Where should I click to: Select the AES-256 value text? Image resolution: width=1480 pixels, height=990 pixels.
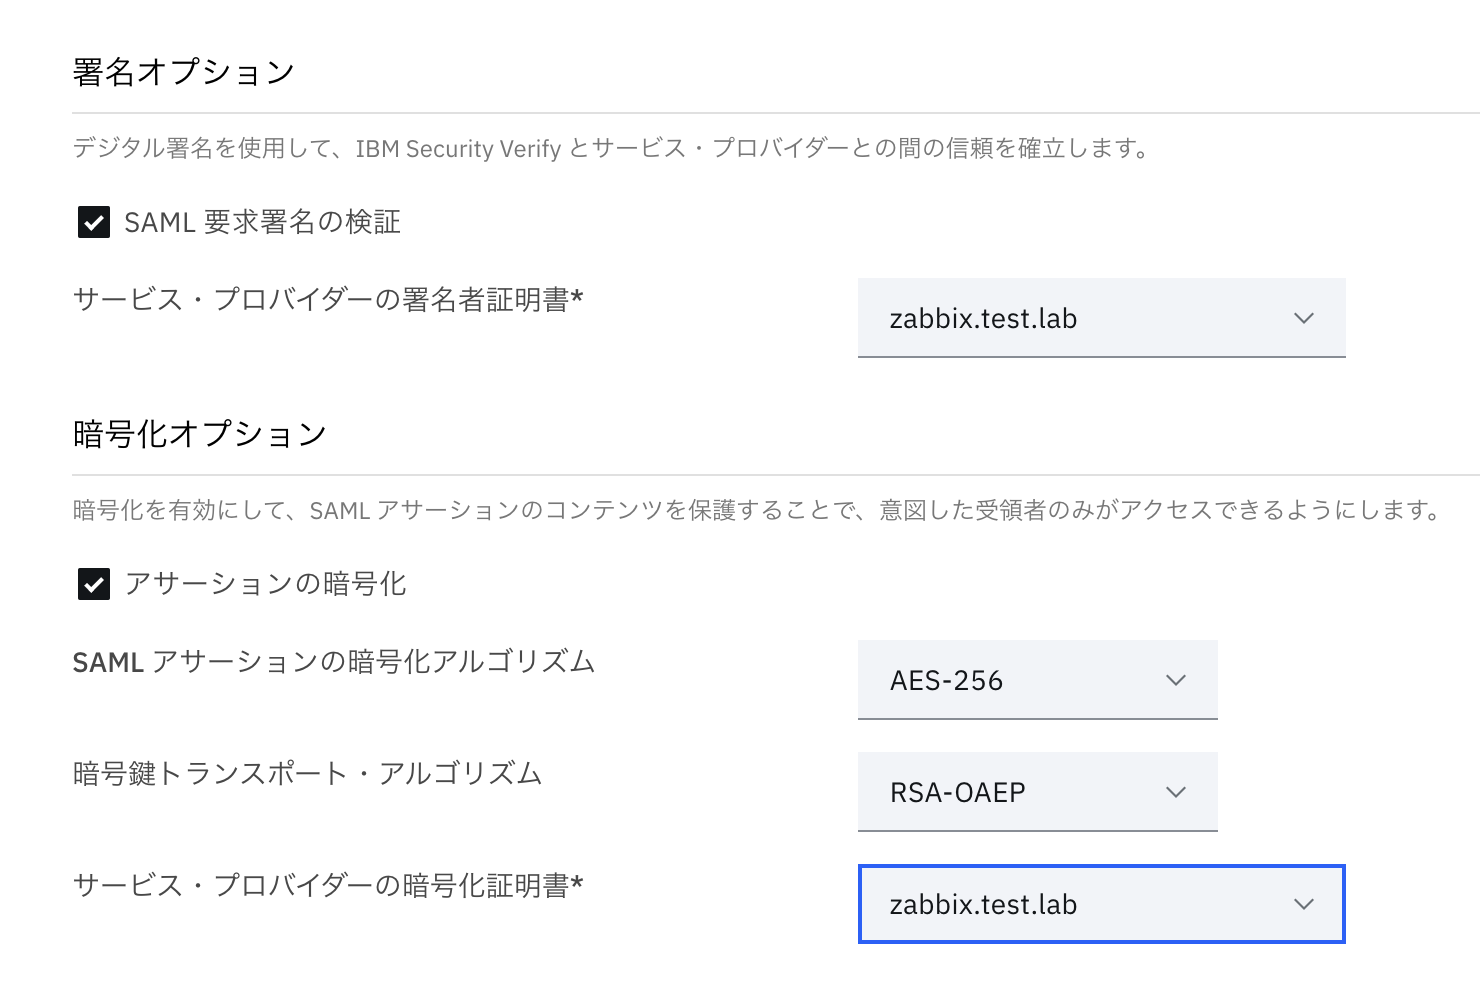[x=945, y=680]
